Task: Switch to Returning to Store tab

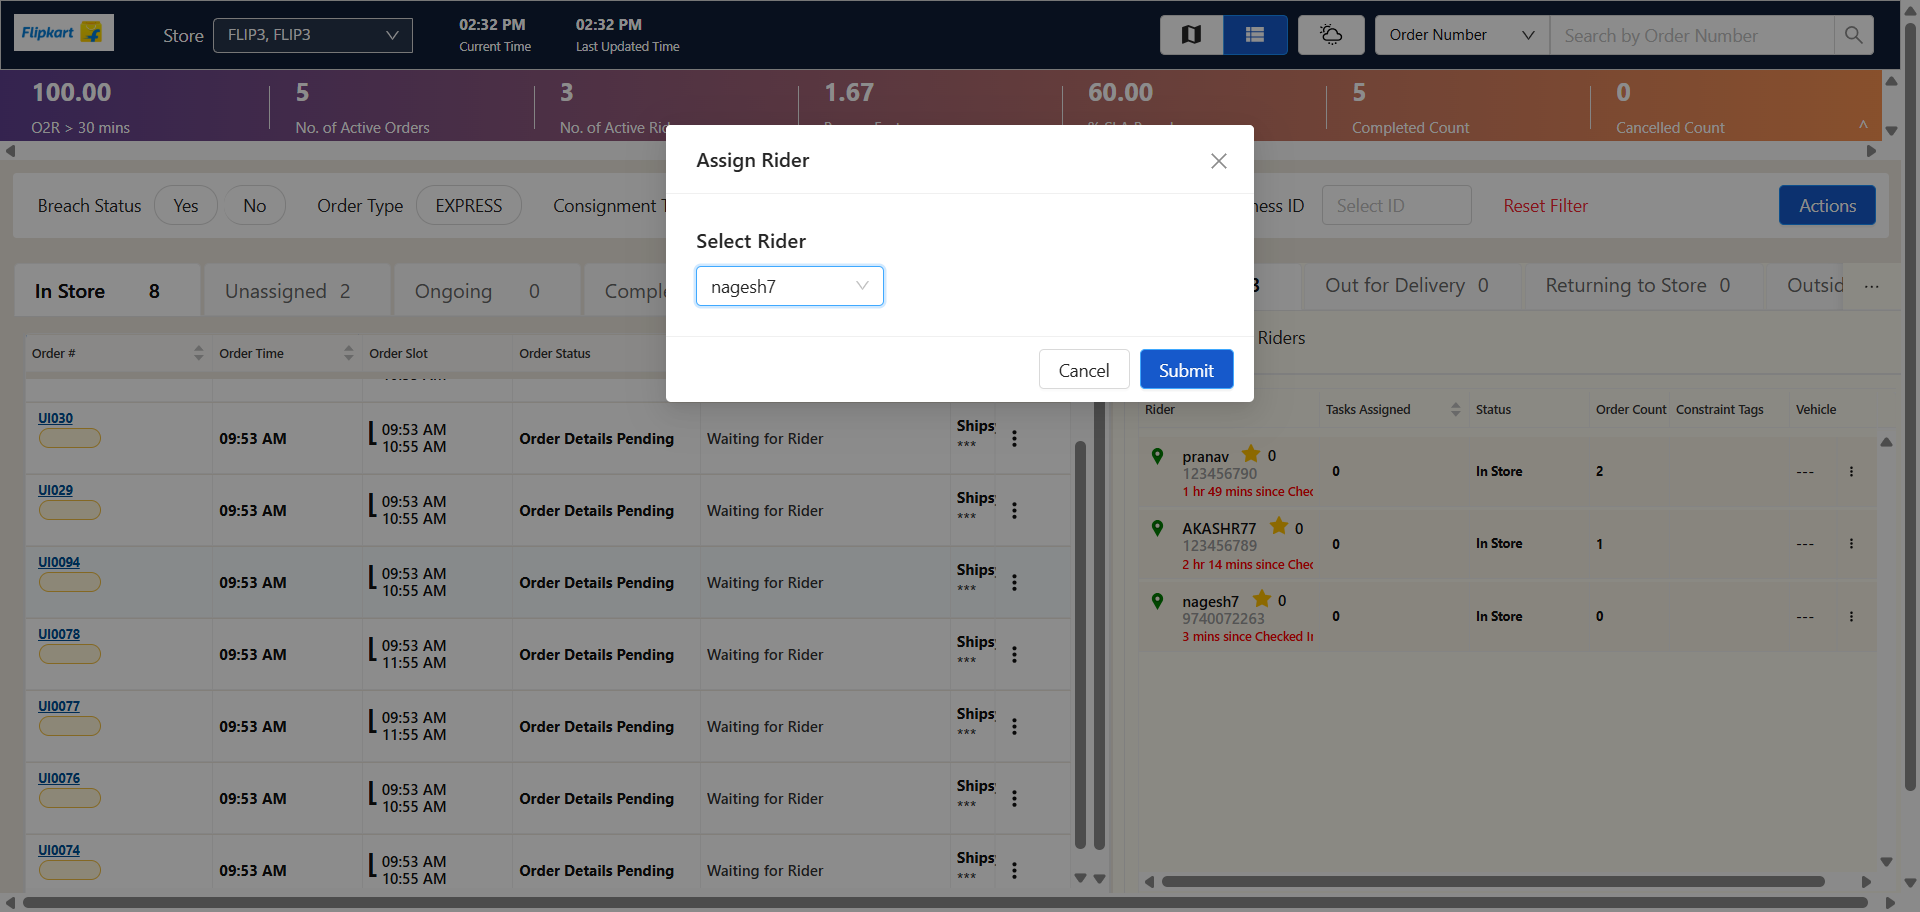Action: tap(1638, 286)
